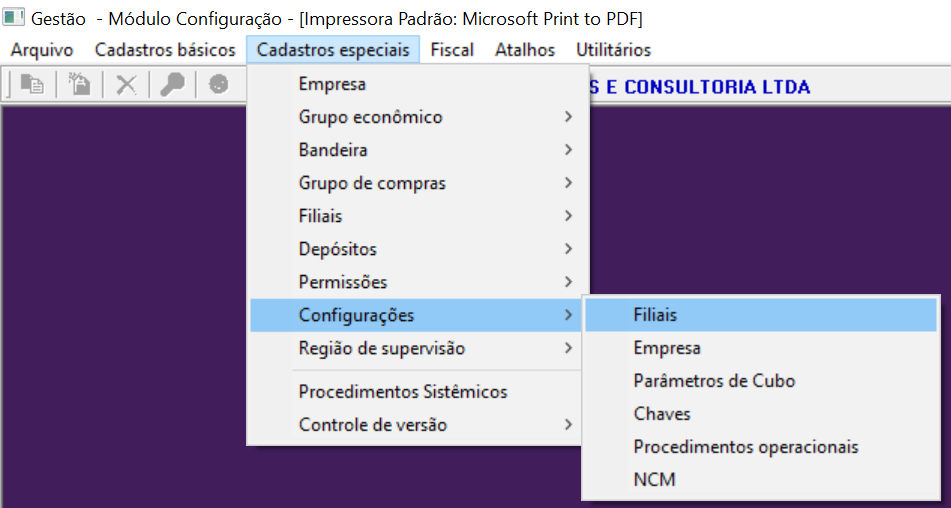Expand the Bandeira submenu arrow

(568, 150)
